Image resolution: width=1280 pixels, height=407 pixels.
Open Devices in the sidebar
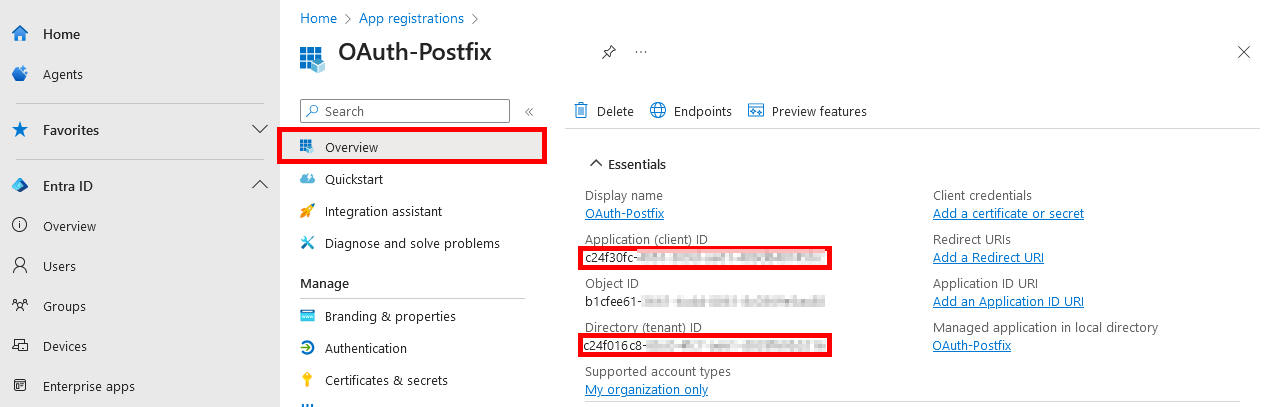[65, 346]
